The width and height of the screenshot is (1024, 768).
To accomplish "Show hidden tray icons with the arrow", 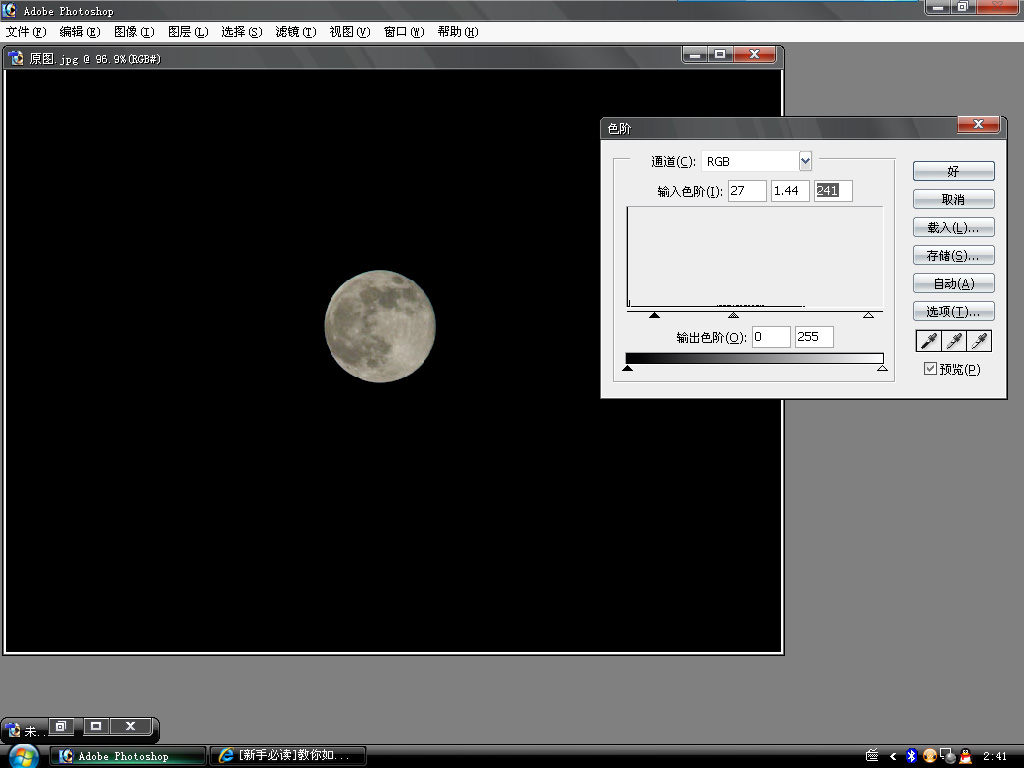I will [x=893, y=756].
